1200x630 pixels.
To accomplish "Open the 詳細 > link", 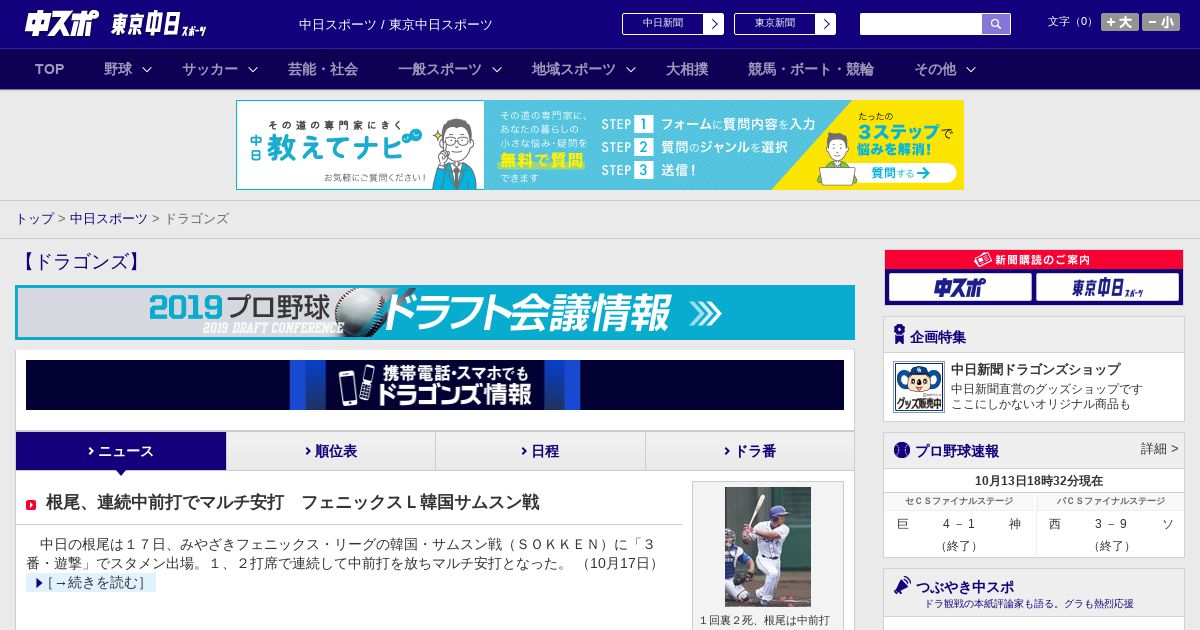I will pyautogui.click(x=1160, y=449).
